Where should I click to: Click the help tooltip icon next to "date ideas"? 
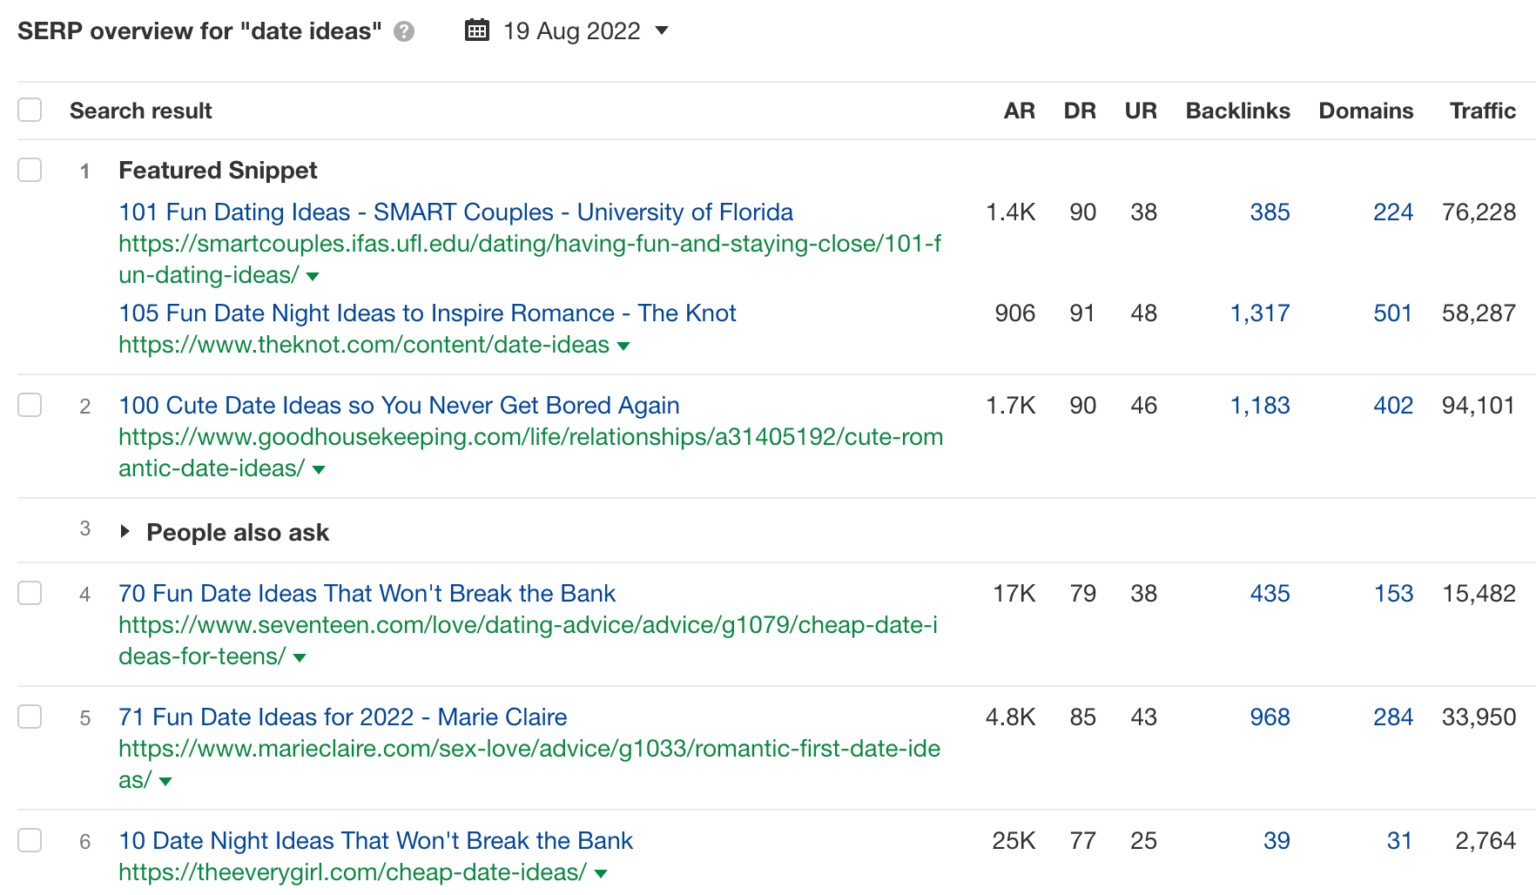(403, 31)
